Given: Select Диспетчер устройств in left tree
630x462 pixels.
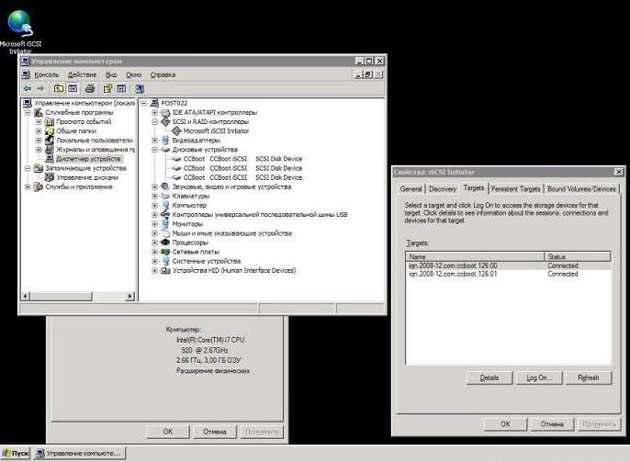Looking at the screenshot, I should [88, 159].
